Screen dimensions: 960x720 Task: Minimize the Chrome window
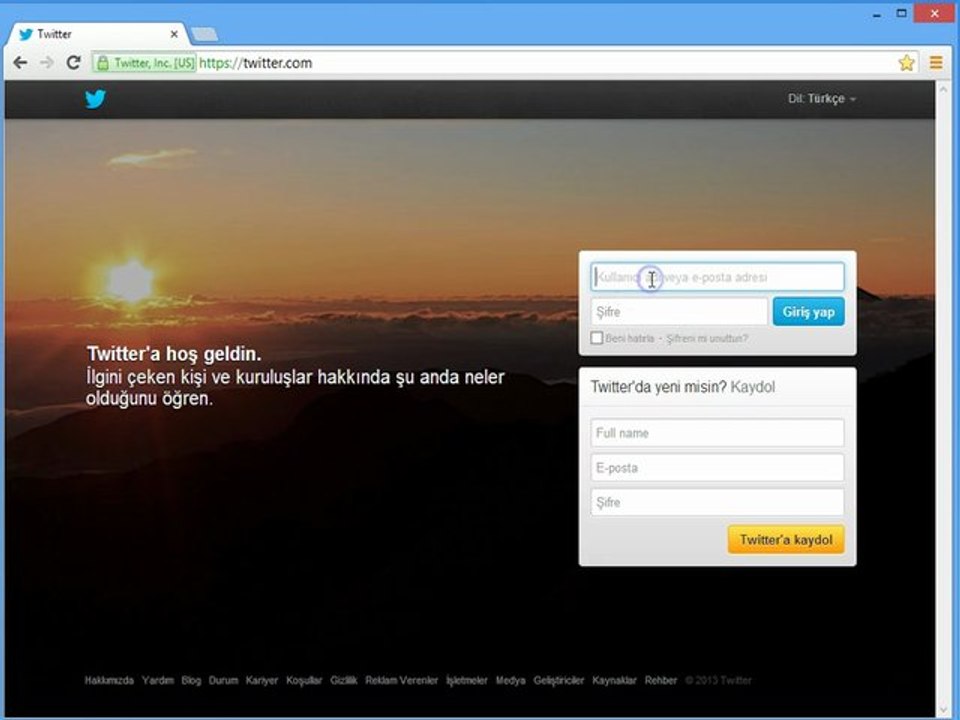pyautogui.click(x=877, y=13)
